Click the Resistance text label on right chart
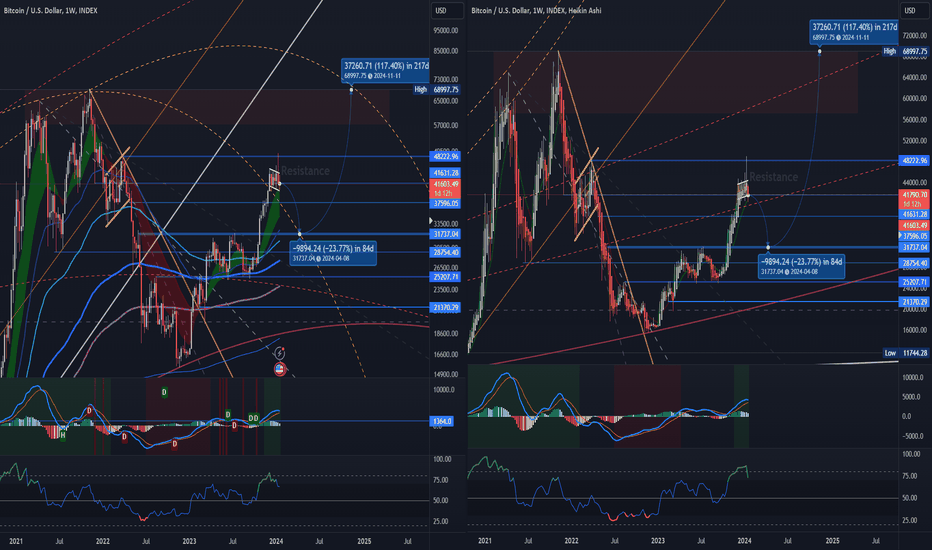Image resolution: width=932 pixels, height=550 pixels. pyautogui.click(x=774, y=177)
